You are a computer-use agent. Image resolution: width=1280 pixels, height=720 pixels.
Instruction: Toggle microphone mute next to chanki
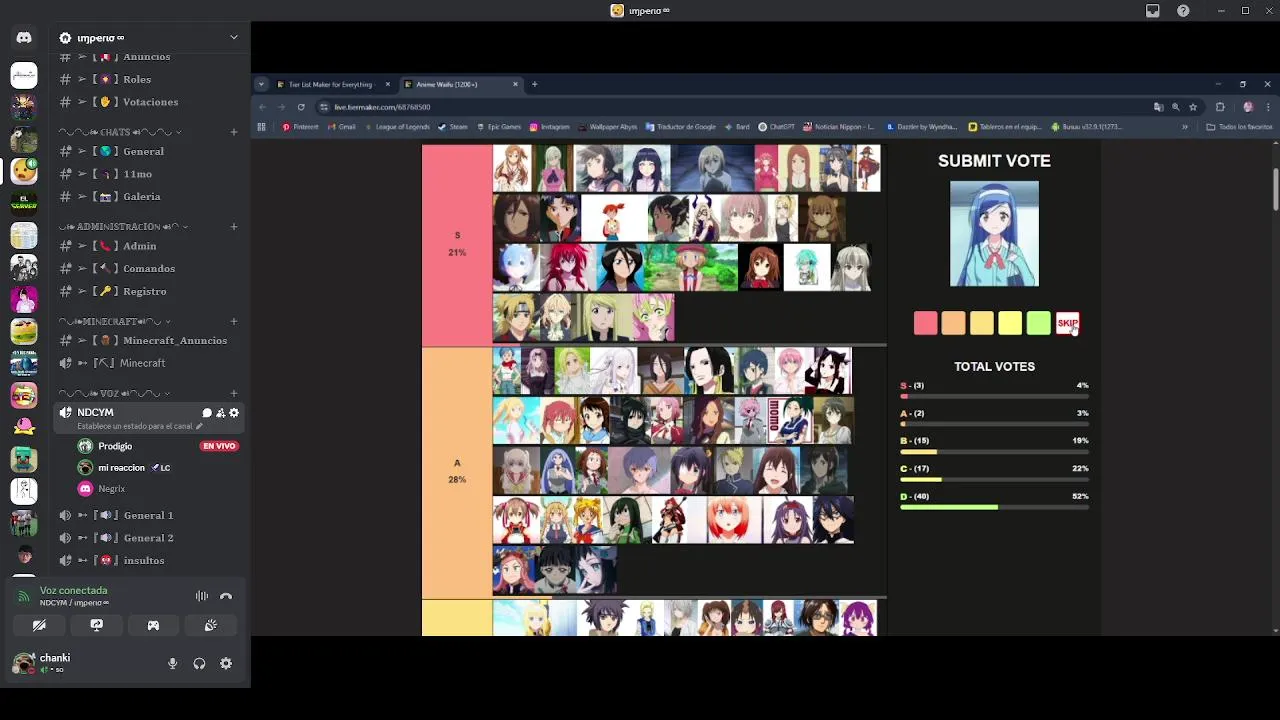point(172,663)
